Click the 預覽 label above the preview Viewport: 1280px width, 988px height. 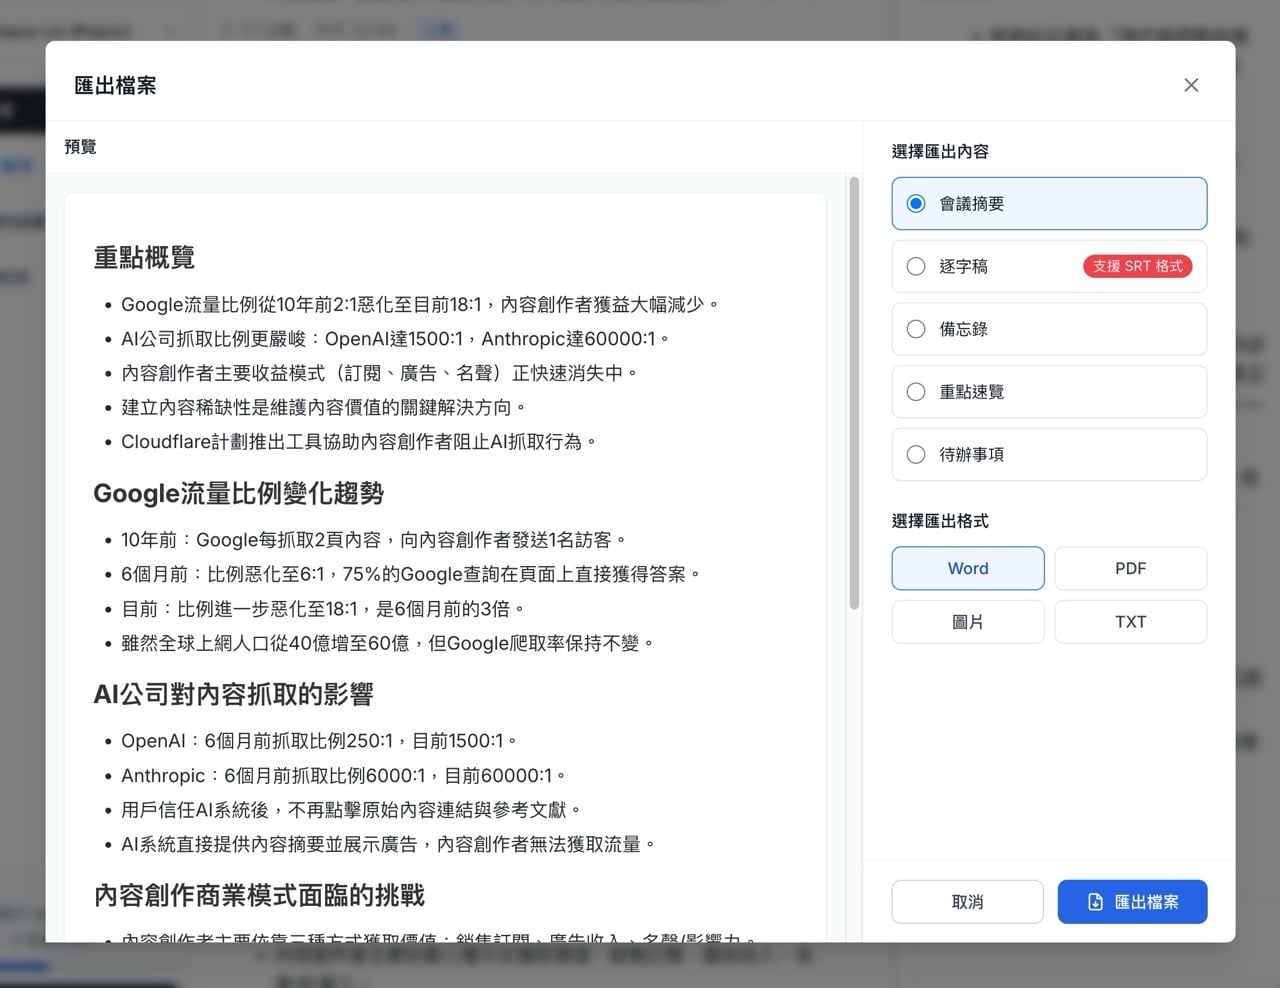80,147
